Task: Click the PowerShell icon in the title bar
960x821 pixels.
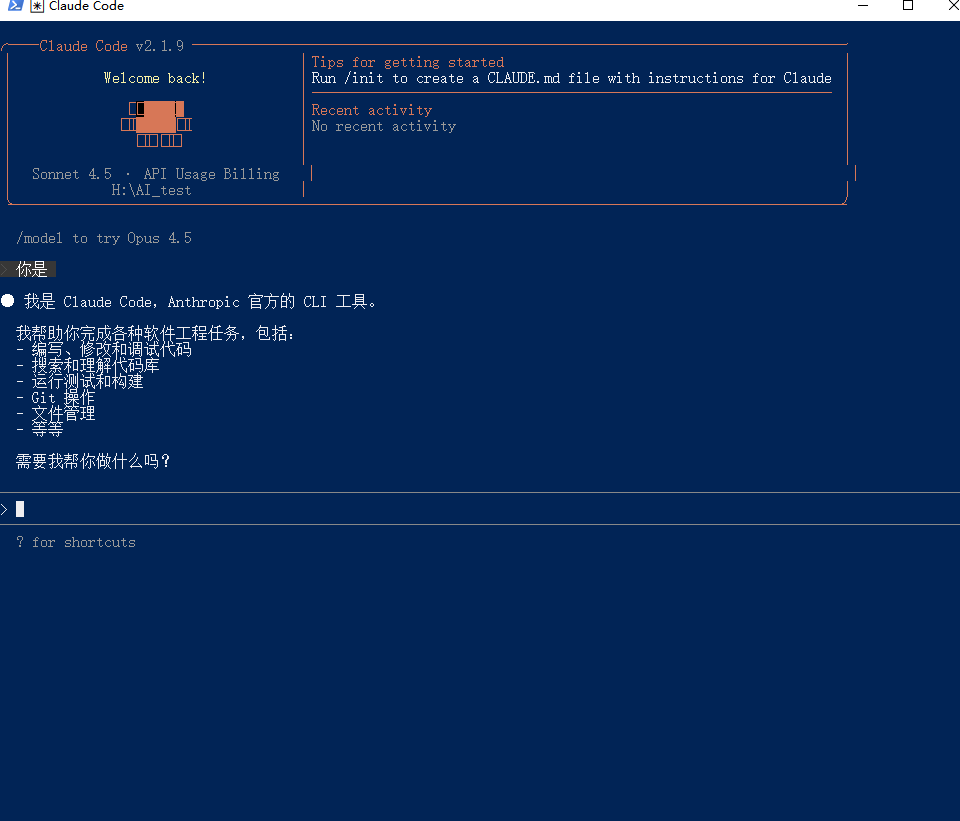Action: coord(15,6)
